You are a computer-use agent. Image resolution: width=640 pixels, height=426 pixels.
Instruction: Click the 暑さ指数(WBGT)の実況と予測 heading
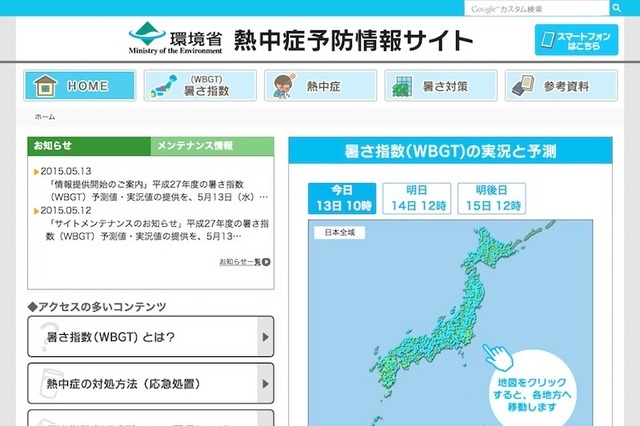point(451,151)
